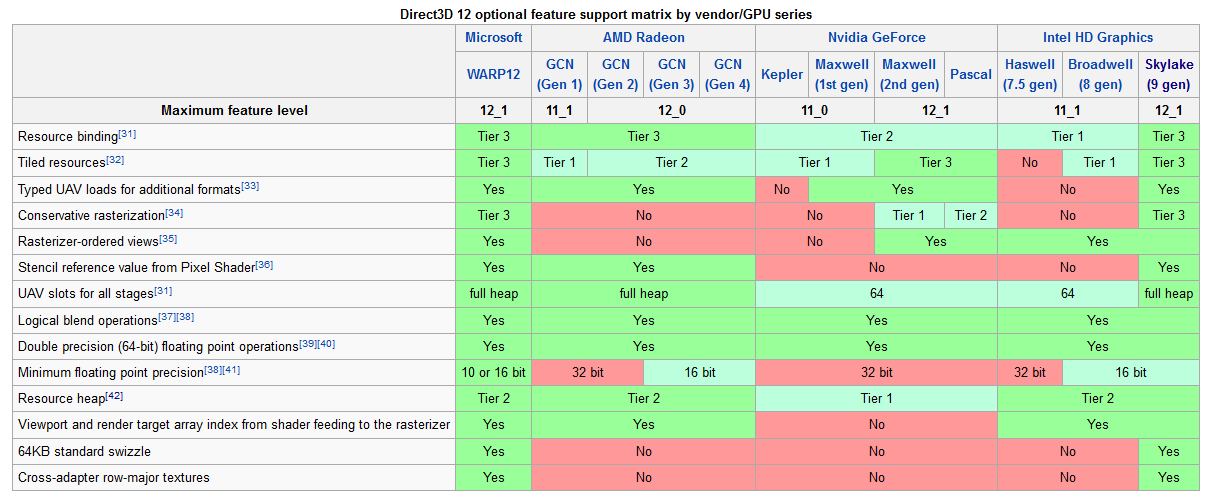Select the '12_0' maximum feature level cell
The width and height of the screenshot is (1218, 502).
click(x=671, y=110)
